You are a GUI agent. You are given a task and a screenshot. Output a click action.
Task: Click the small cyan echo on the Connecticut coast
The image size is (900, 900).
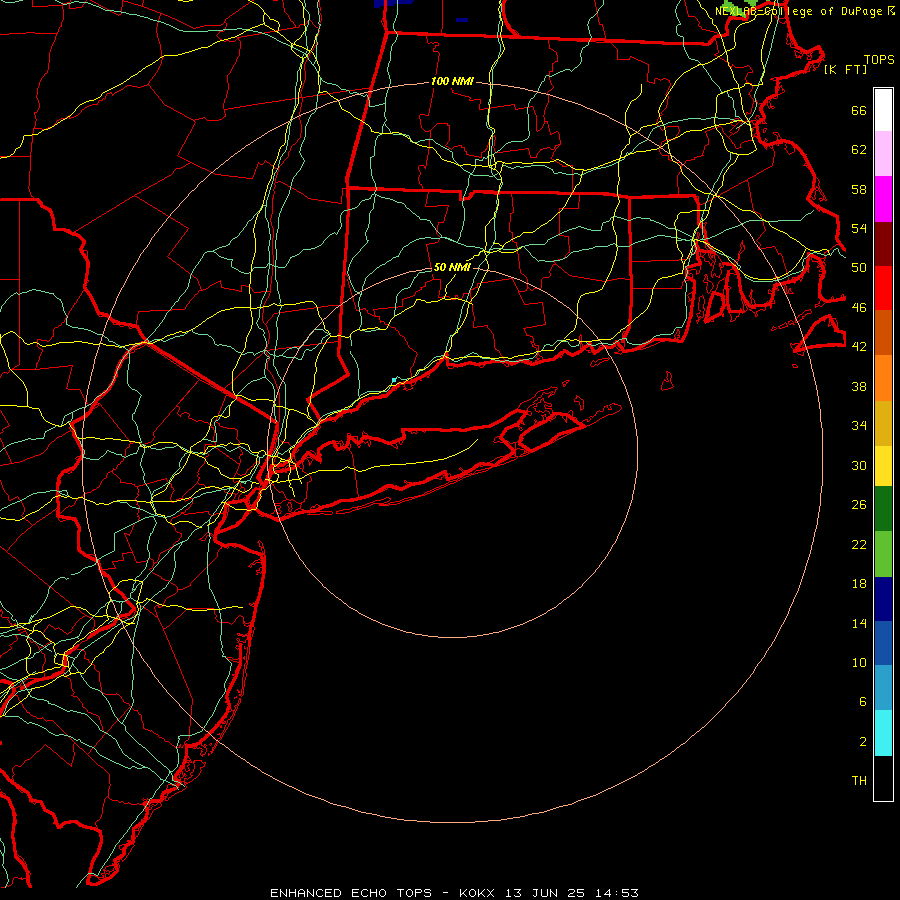pyautogui.click(x=394, y=380)
